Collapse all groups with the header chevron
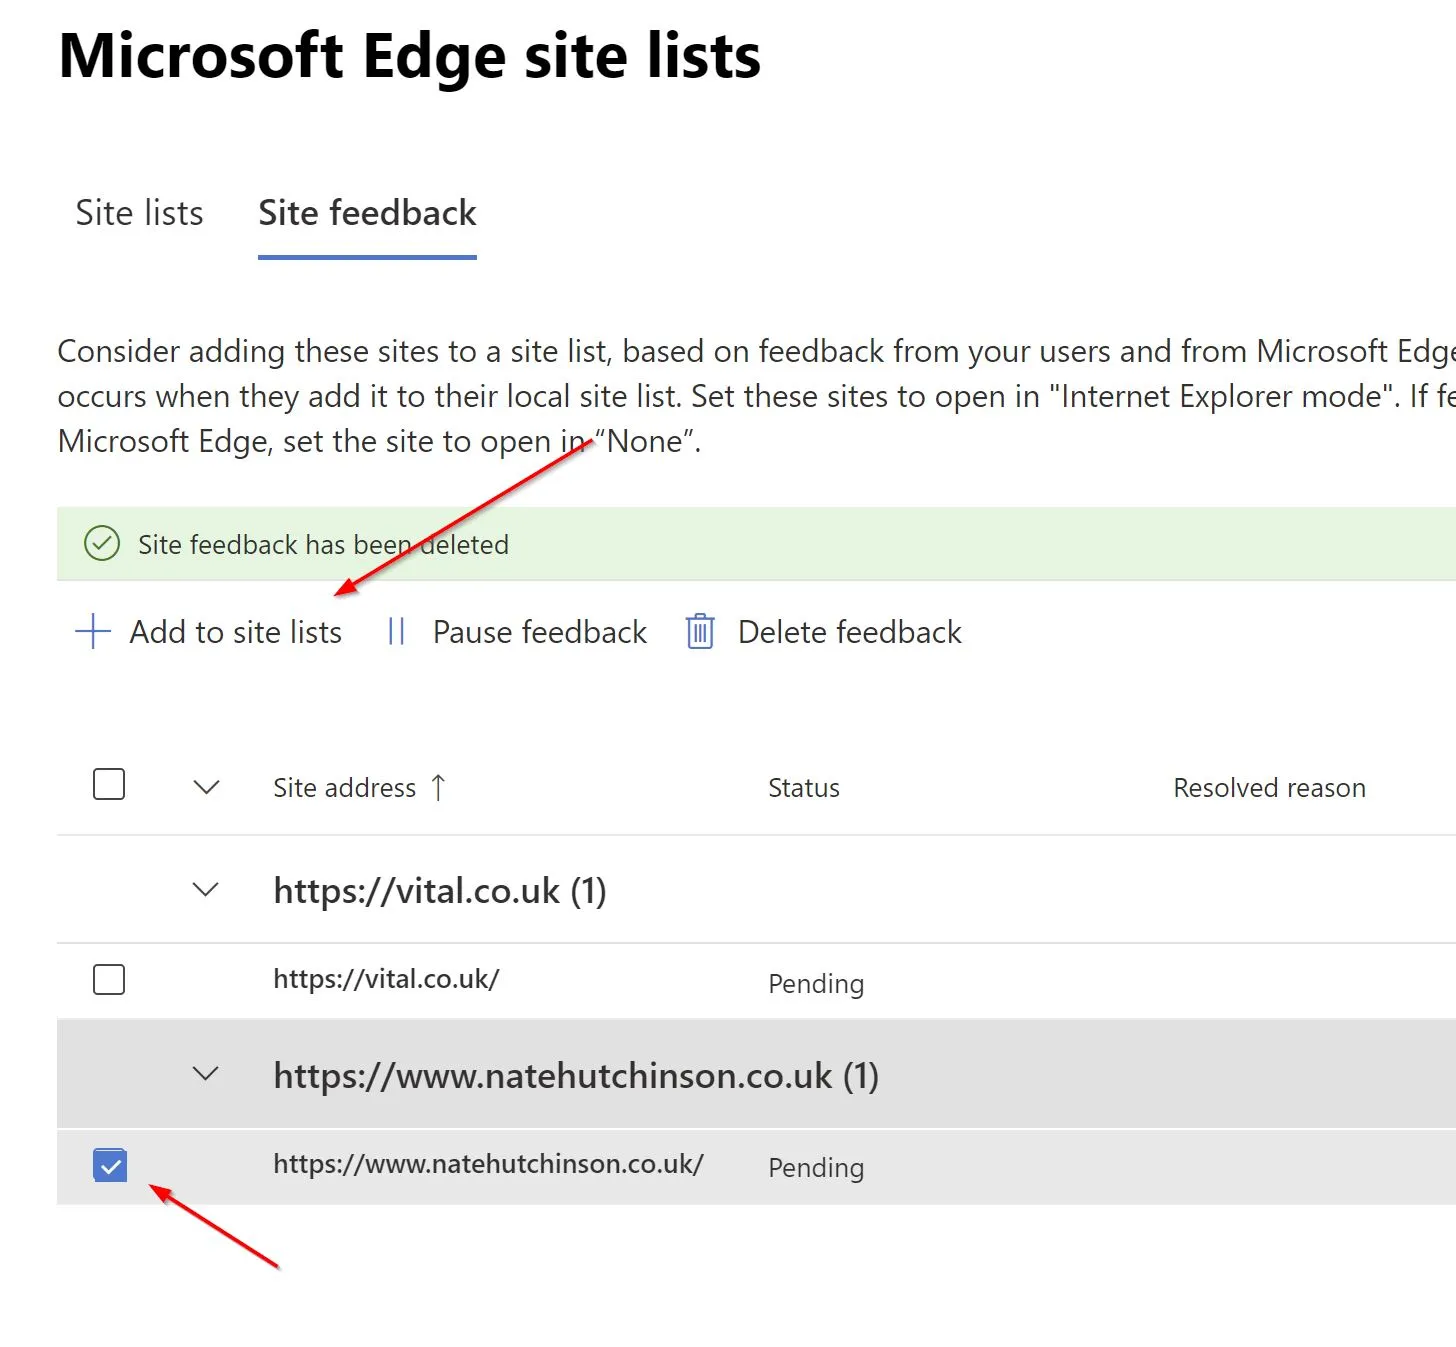1456x1347 pixels. [x=206, y=787]
